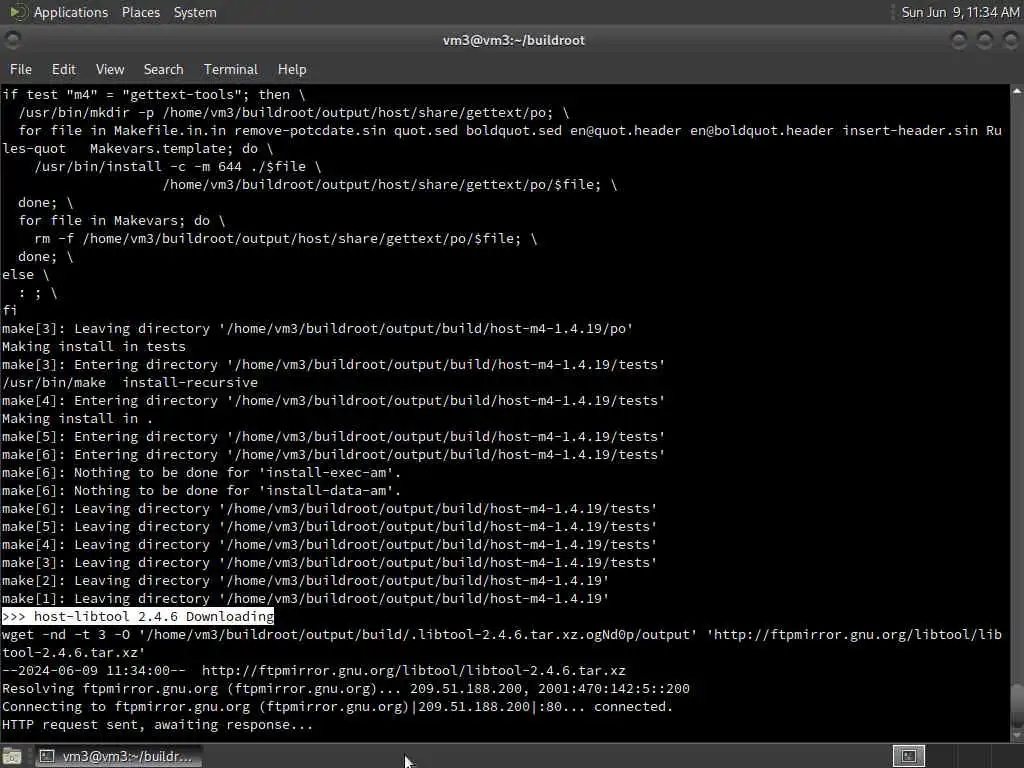The height and width of the screenshot is (768, 1024).
Task: Click the window menu icon in title bar
Action: (x=12, y=40)
